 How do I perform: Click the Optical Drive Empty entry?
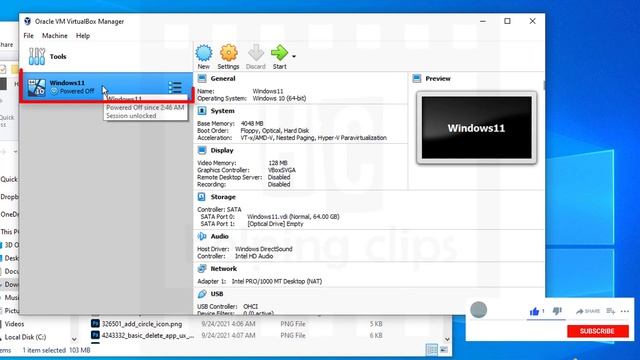tap(275, 224)
